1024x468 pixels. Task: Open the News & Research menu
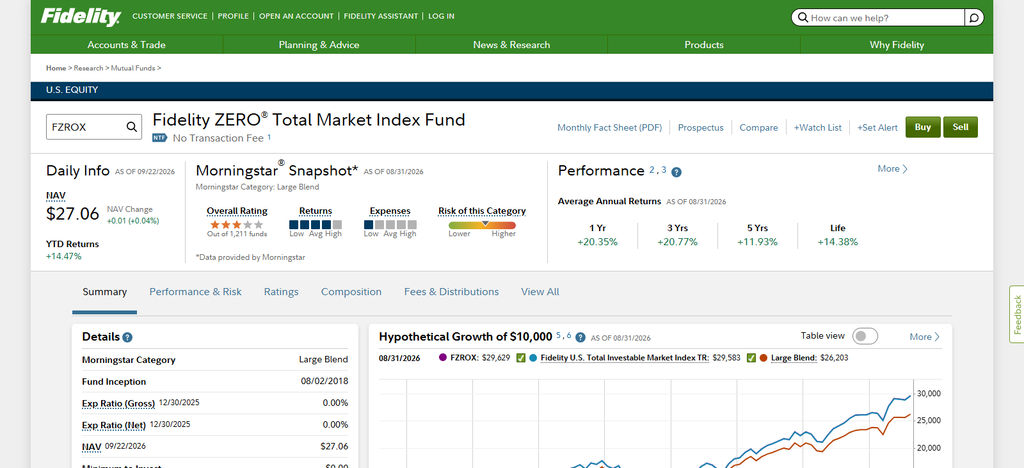pyautogui.click(x=511, y=44)
